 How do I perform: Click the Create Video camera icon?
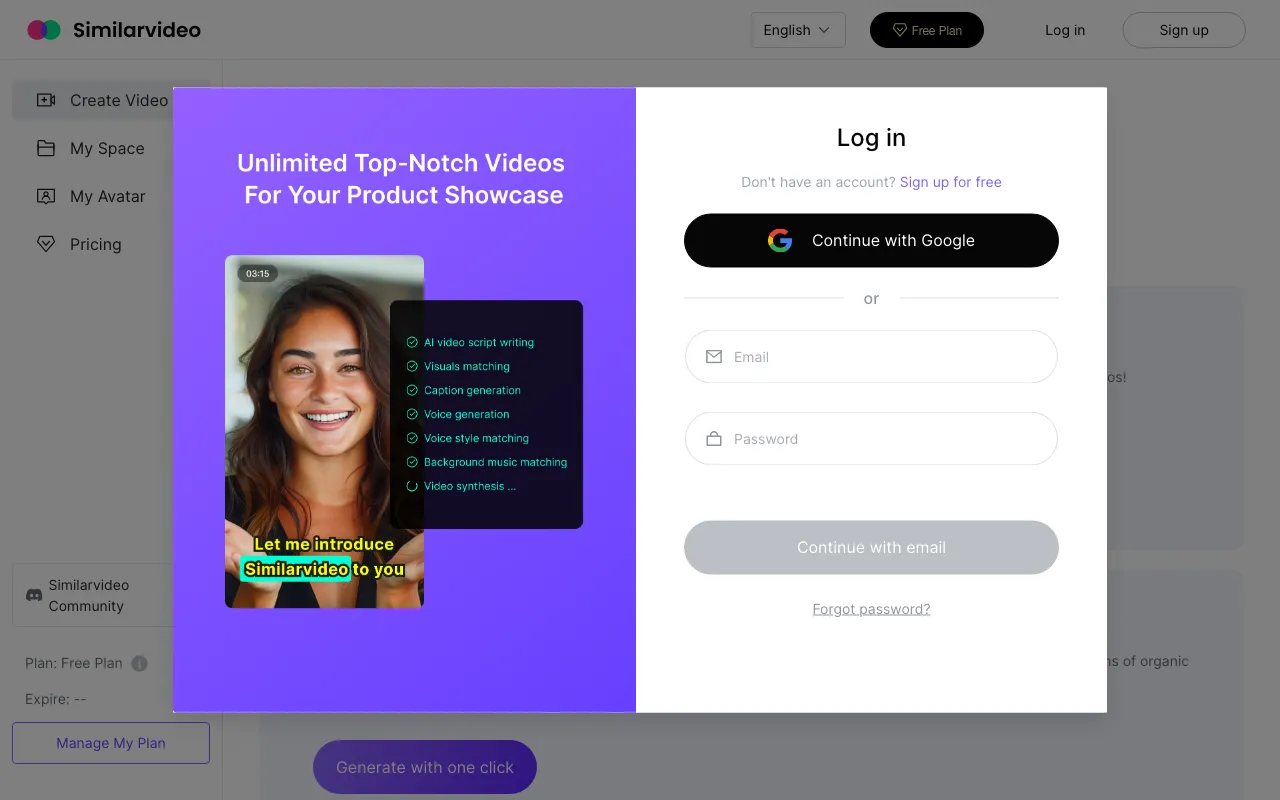pos(46,100)
